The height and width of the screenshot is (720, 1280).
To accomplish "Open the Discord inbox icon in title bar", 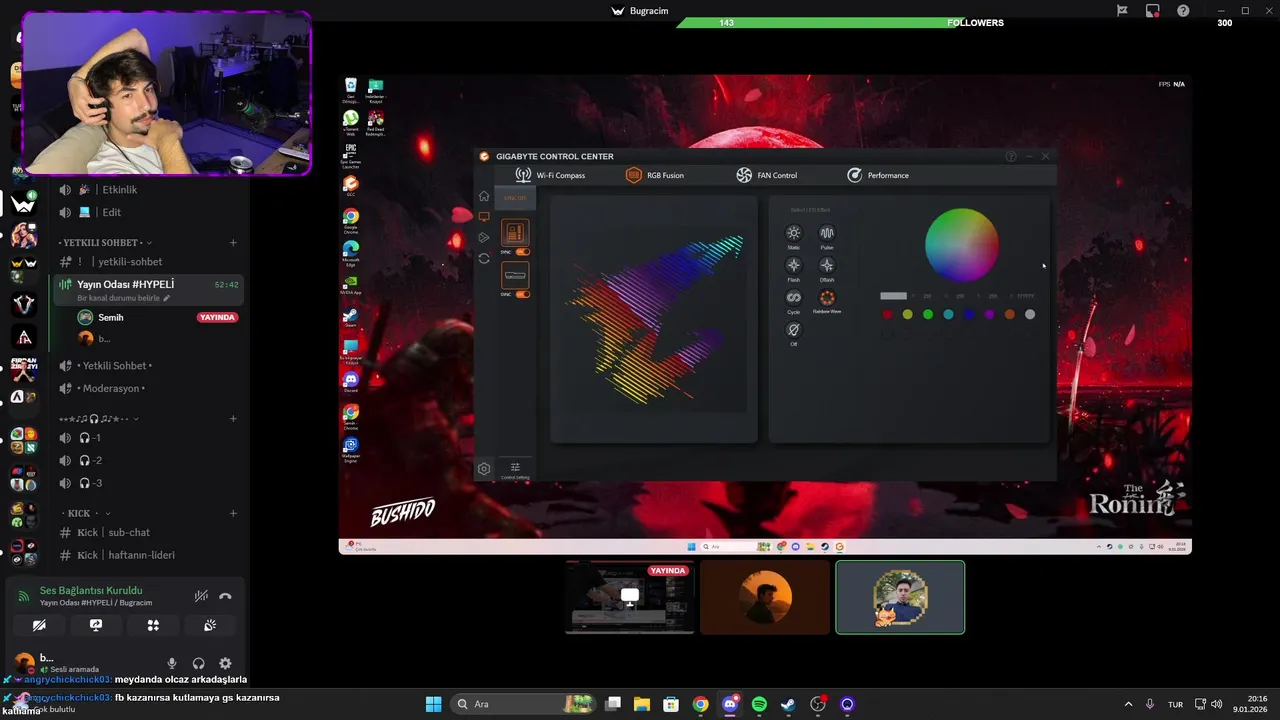I will pyautogui.click(x=1153, y=11).
